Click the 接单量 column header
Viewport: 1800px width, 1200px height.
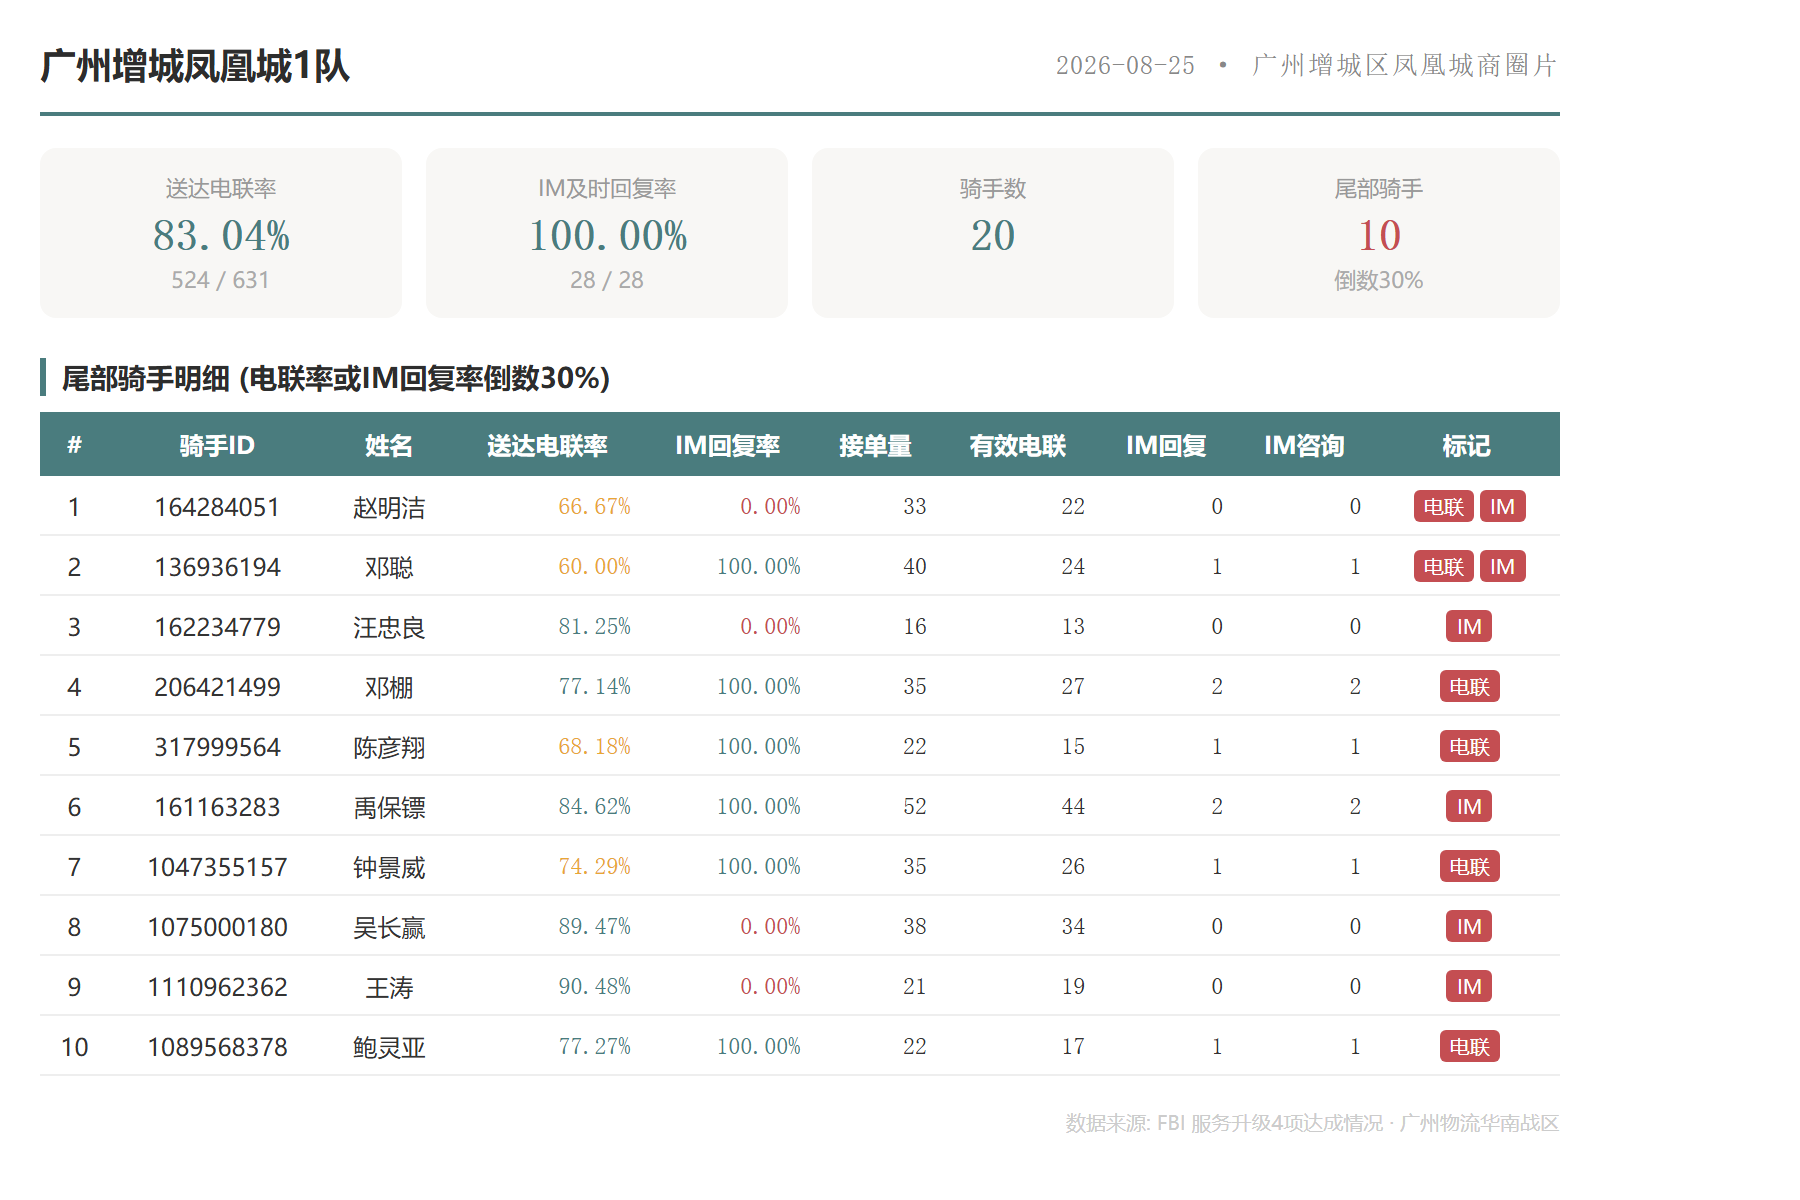(x=875, y=445)
